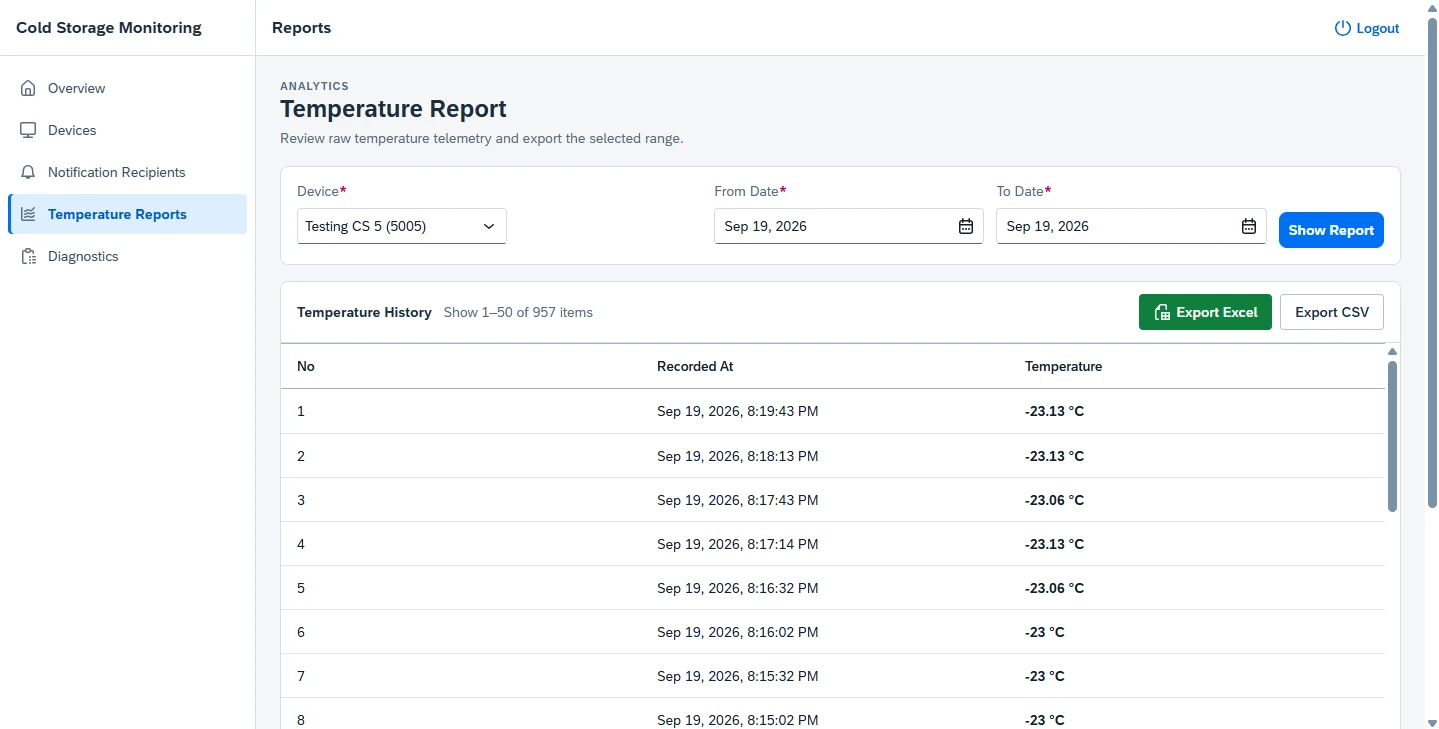Click the table's vertical scrollbar thumb
This screenshot has width=1439, height=729.
(1392, 436)
